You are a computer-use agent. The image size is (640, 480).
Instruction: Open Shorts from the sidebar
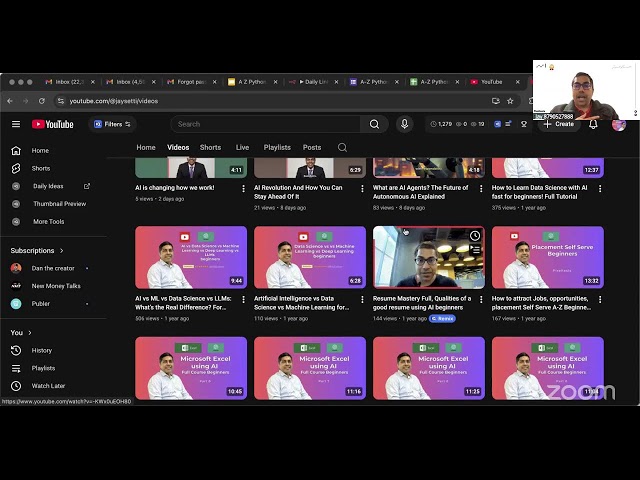click(41, 168)
